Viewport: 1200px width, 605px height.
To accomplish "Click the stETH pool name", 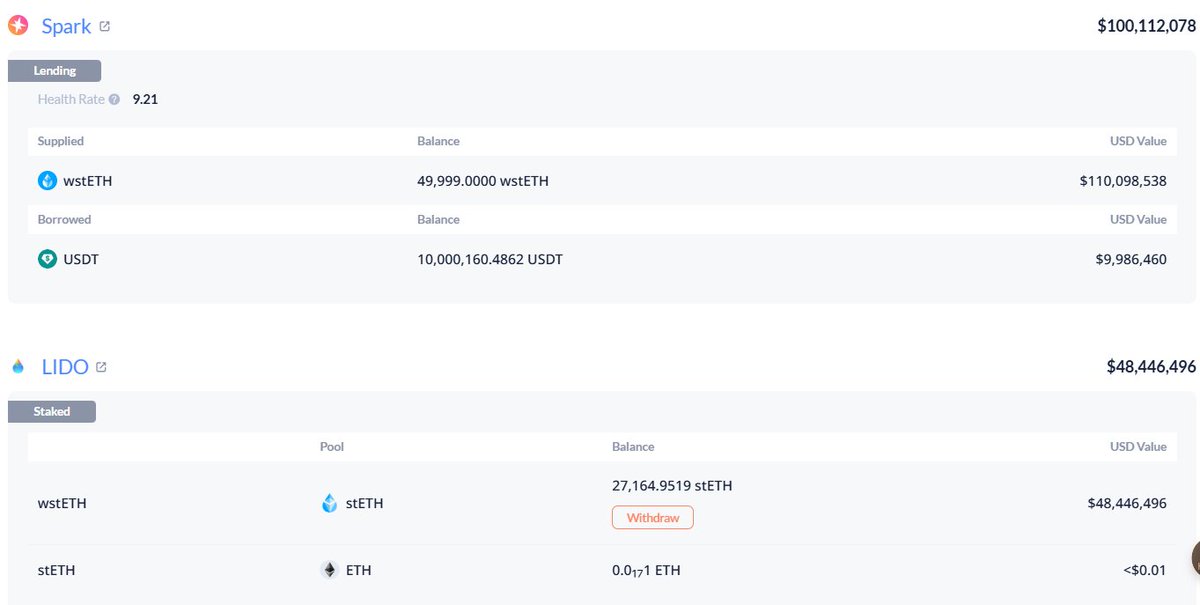I will (x=364, y=503).
